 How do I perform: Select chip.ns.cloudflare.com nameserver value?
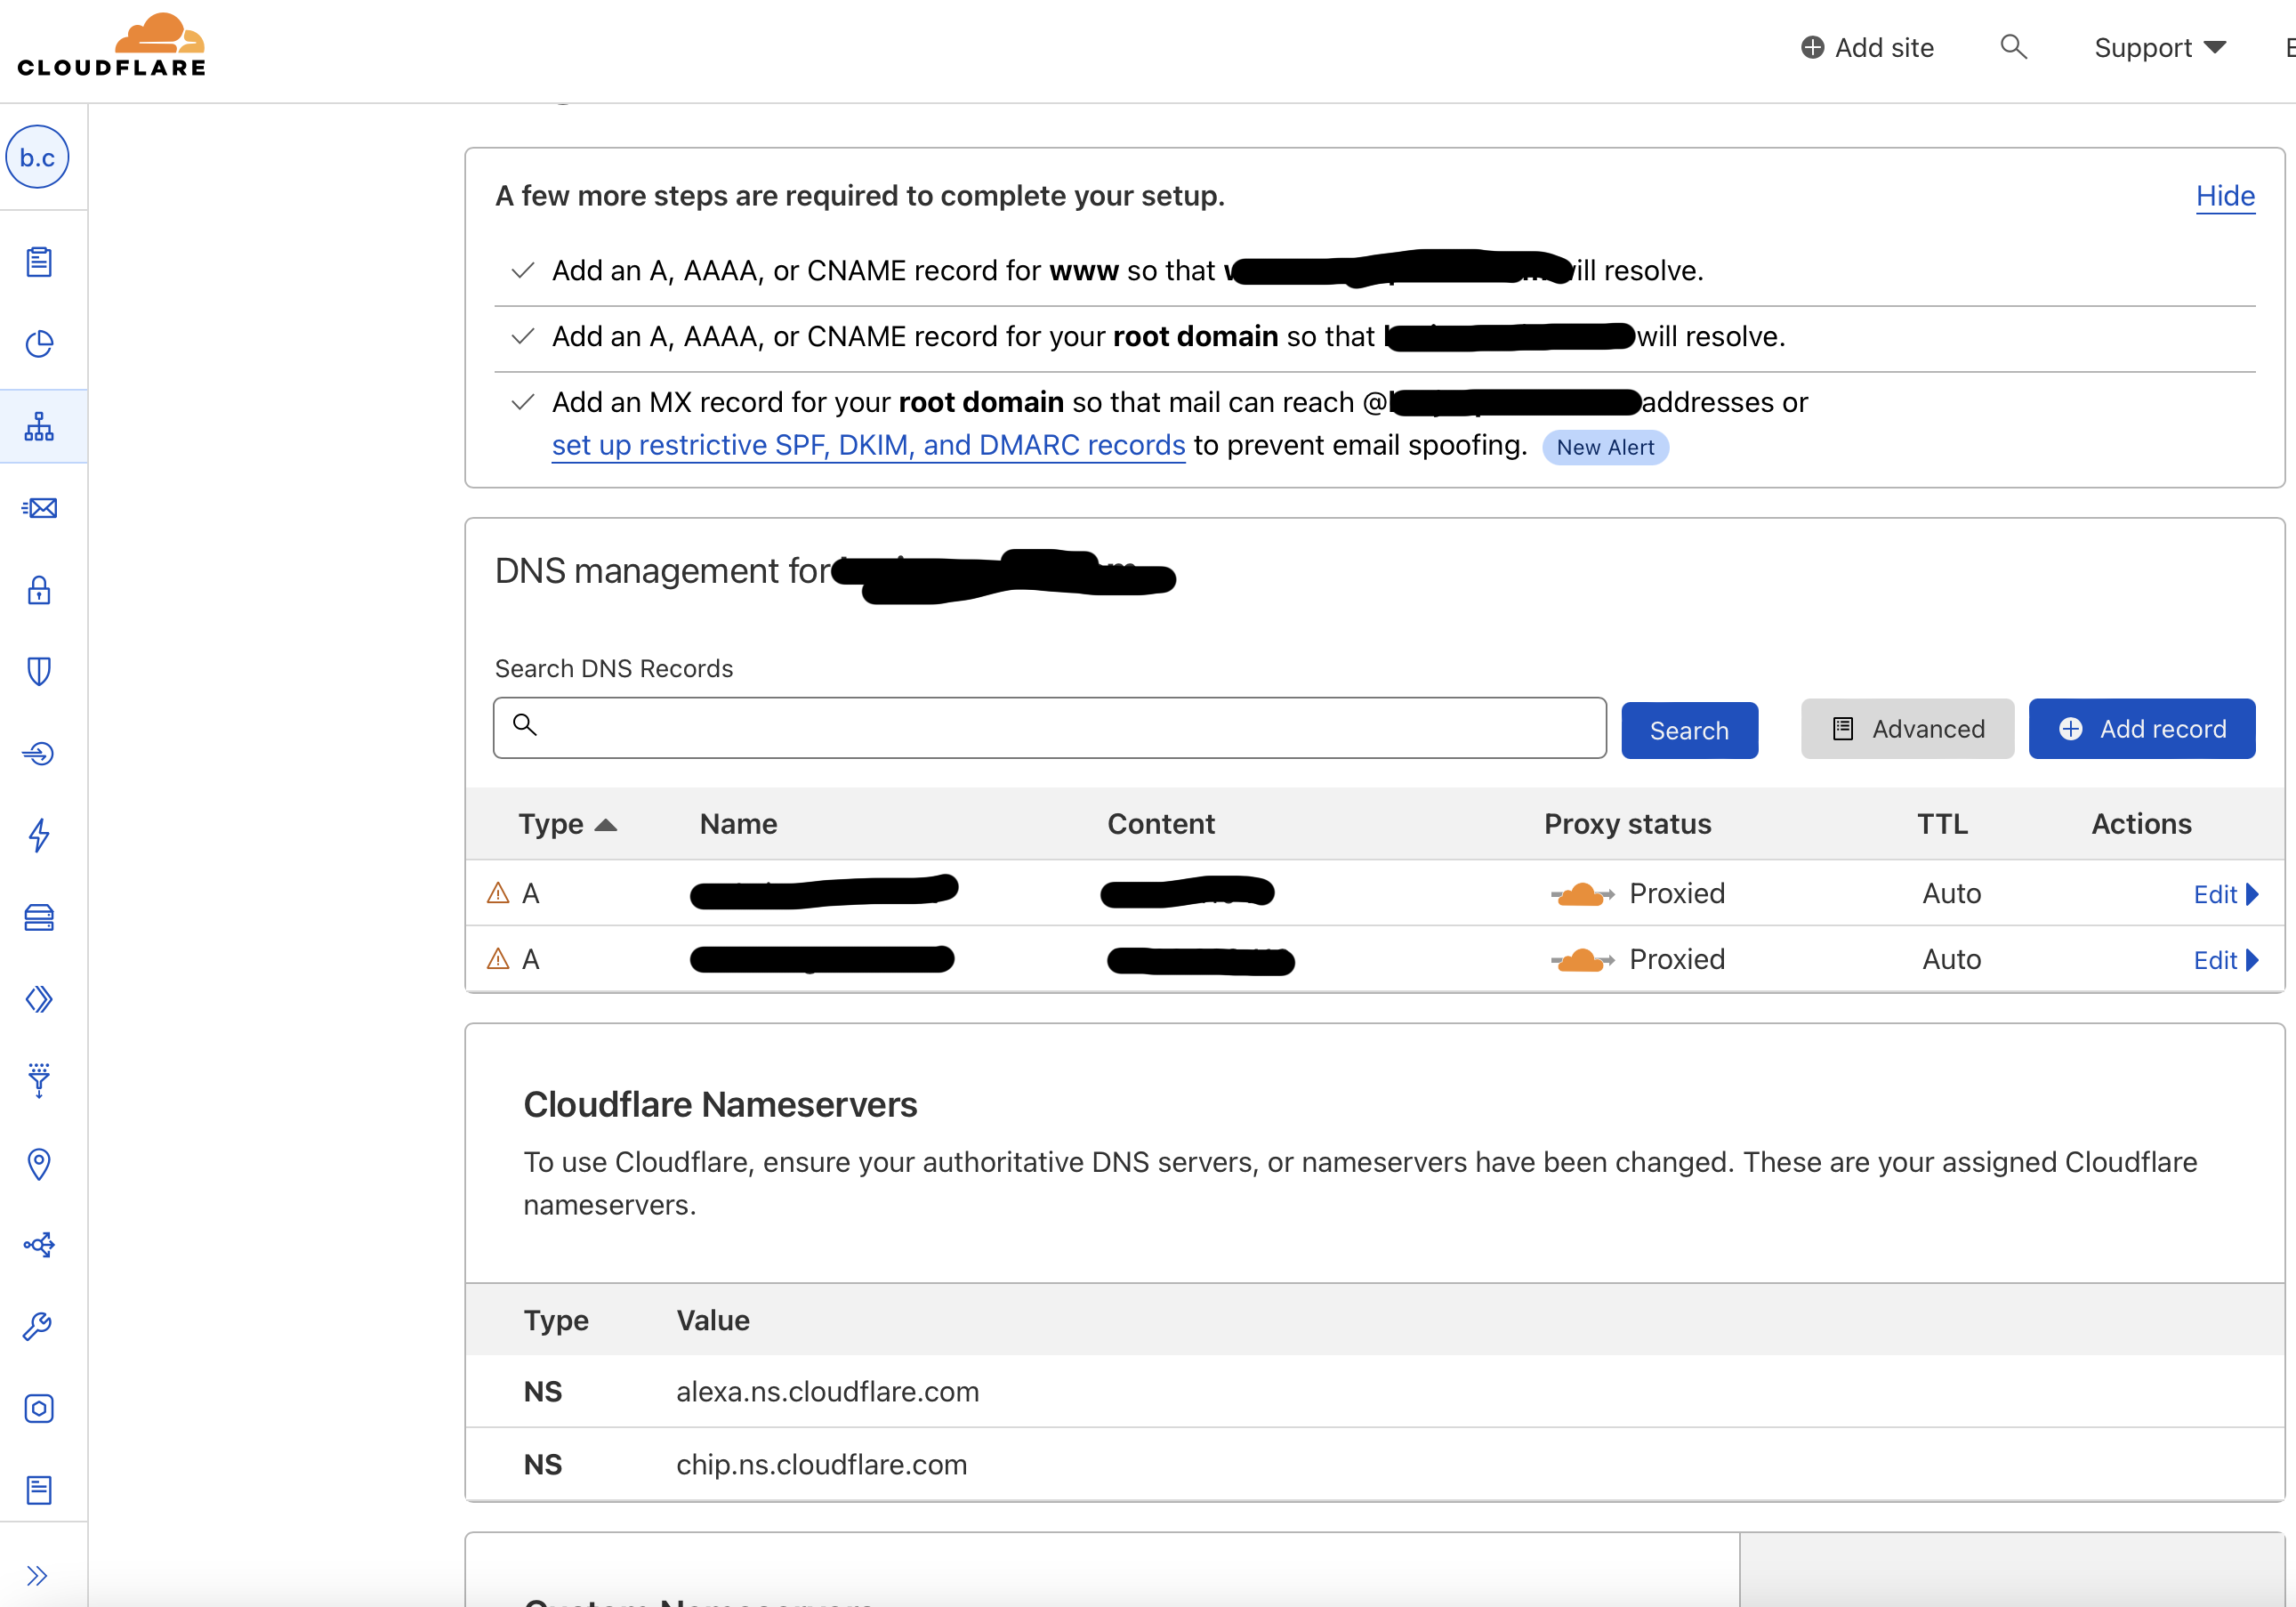click(821, 1464)
